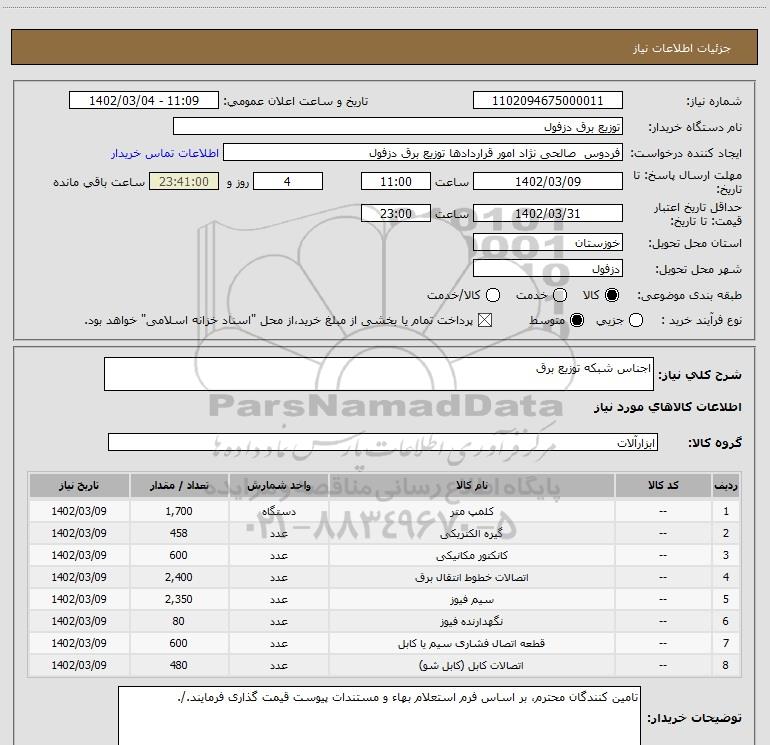
Task: Click the delivery city field دزفول
Action: point(548,269)
